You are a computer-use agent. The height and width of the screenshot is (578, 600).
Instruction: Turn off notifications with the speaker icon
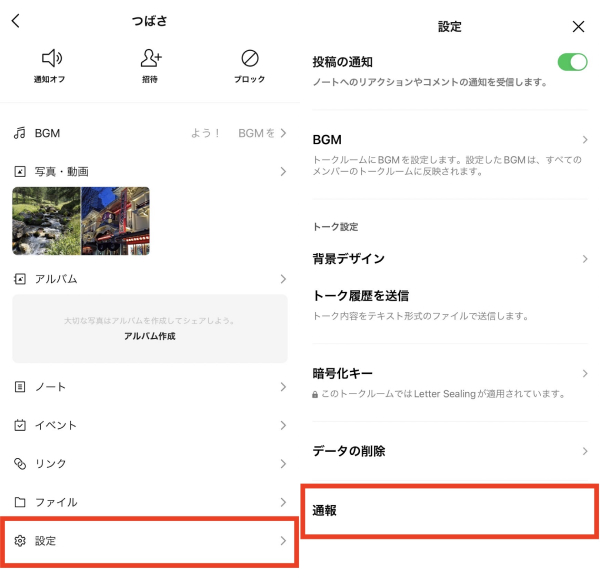point(52,58)
